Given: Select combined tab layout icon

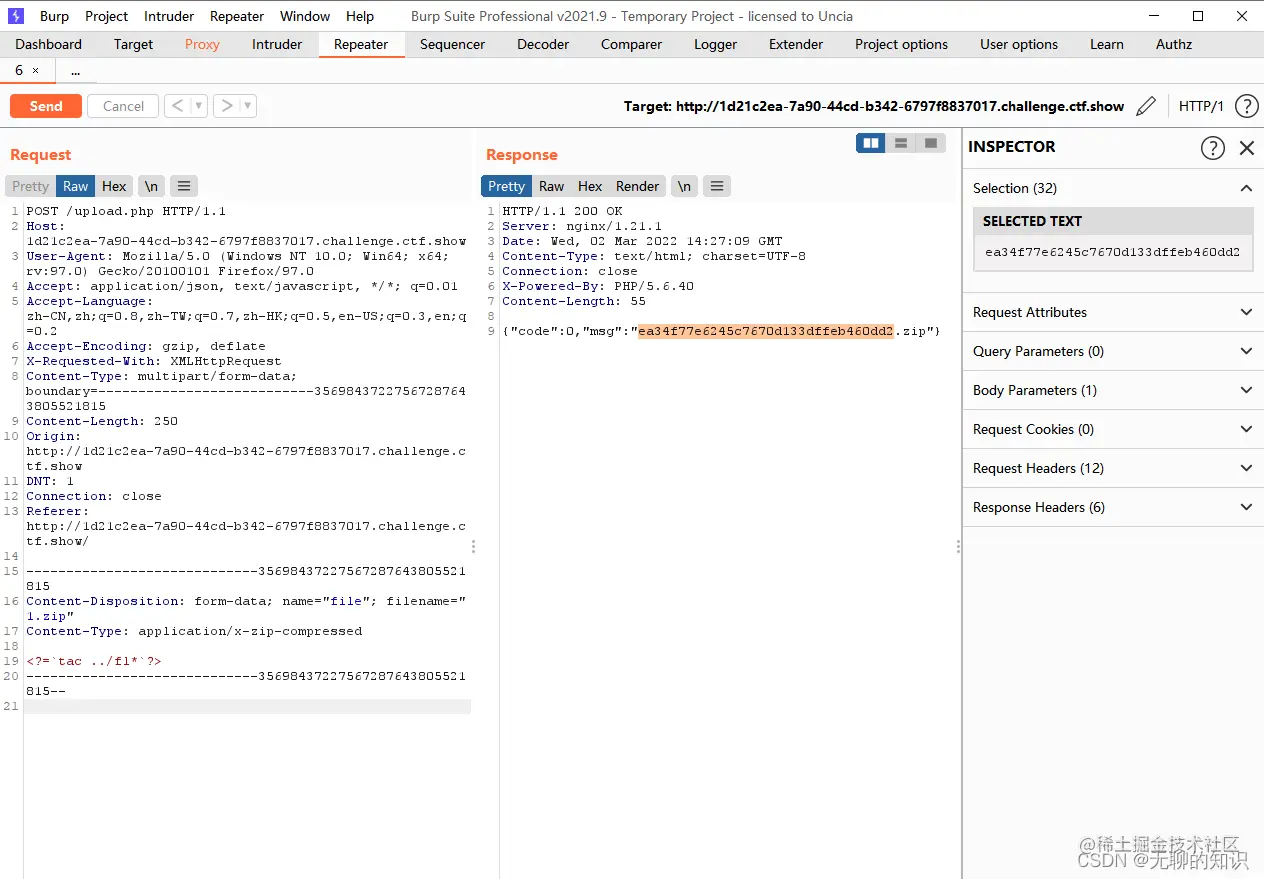Looking at the screenshot, I should 931,143.
